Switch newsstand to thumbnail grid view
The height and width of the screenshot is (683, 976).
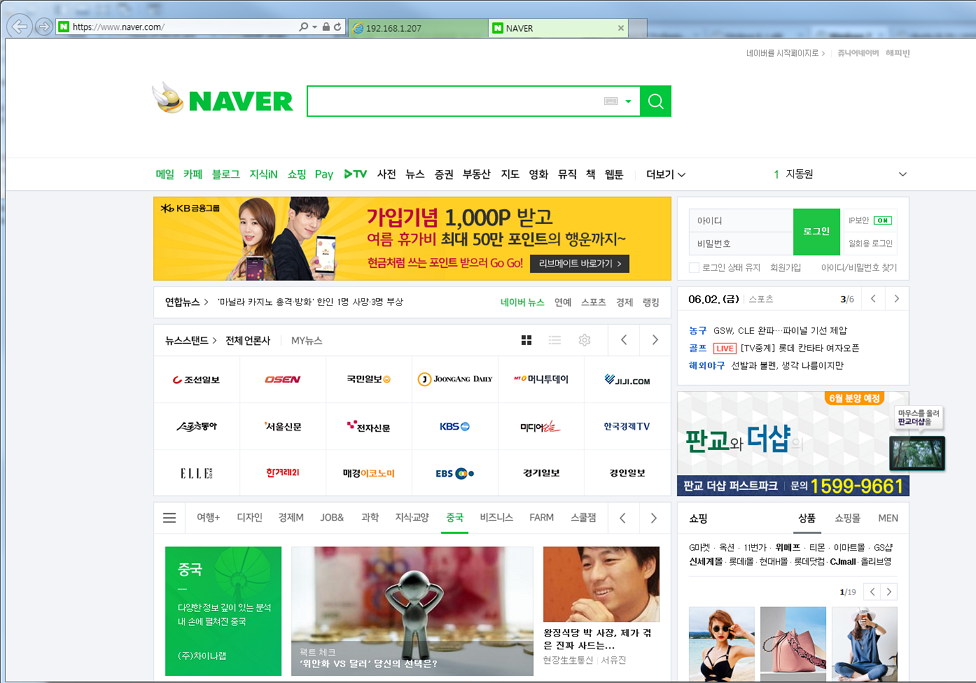pyautogui.click(x=527, y=340)
